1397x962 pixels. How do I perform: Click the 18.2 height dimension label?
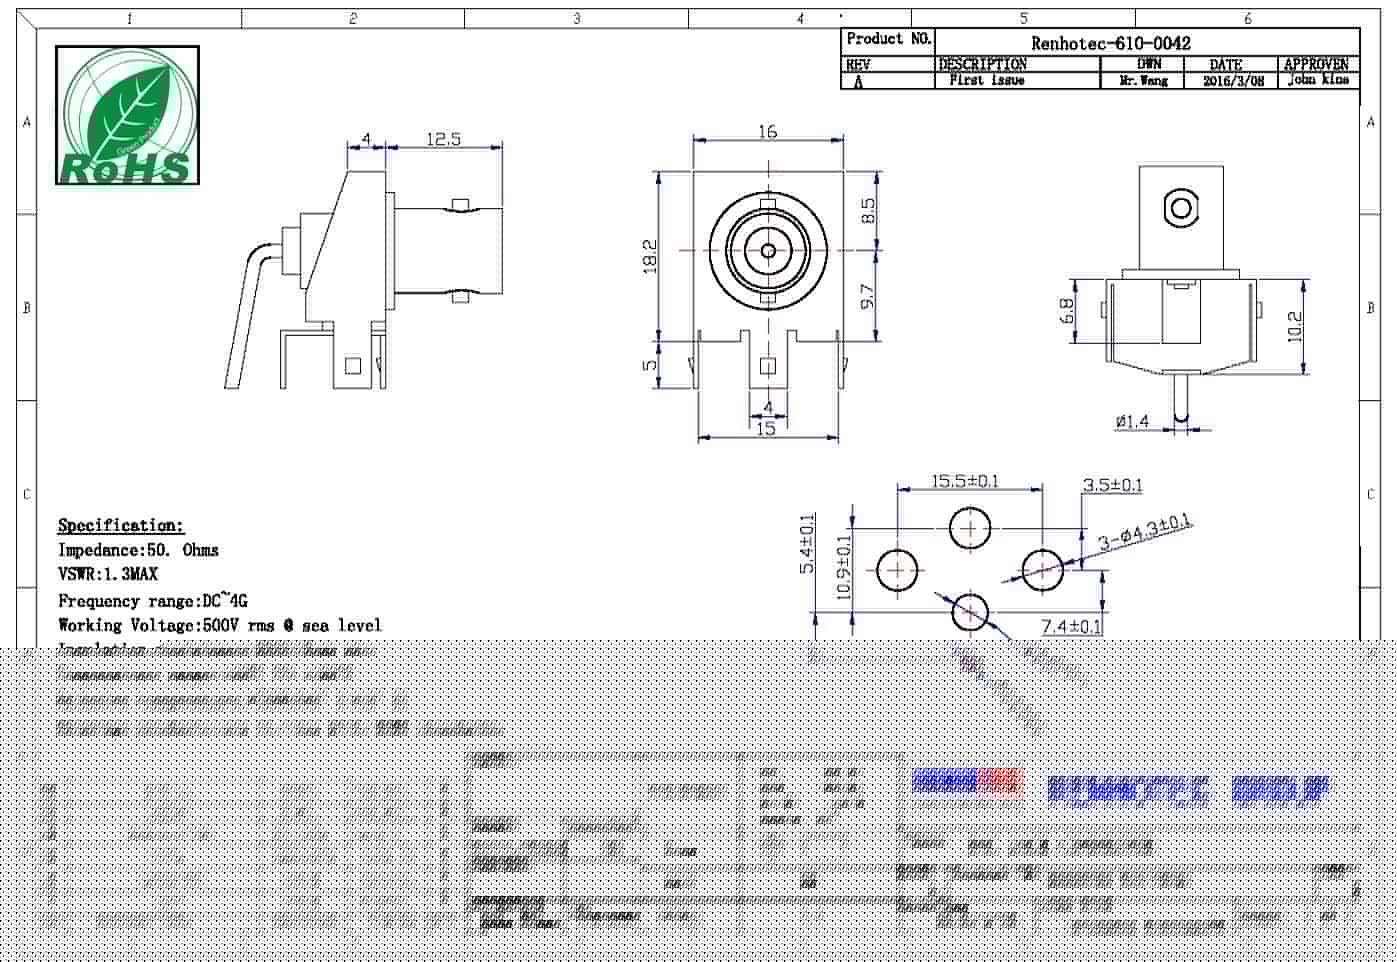(650, 256)
